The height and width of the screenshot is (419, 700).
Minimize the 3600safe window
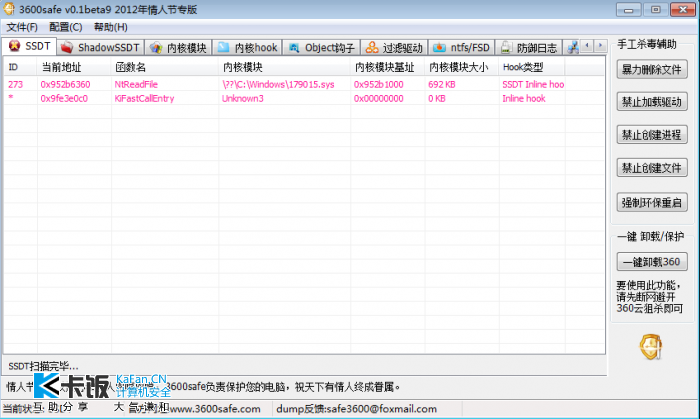(x=629, y=9)
